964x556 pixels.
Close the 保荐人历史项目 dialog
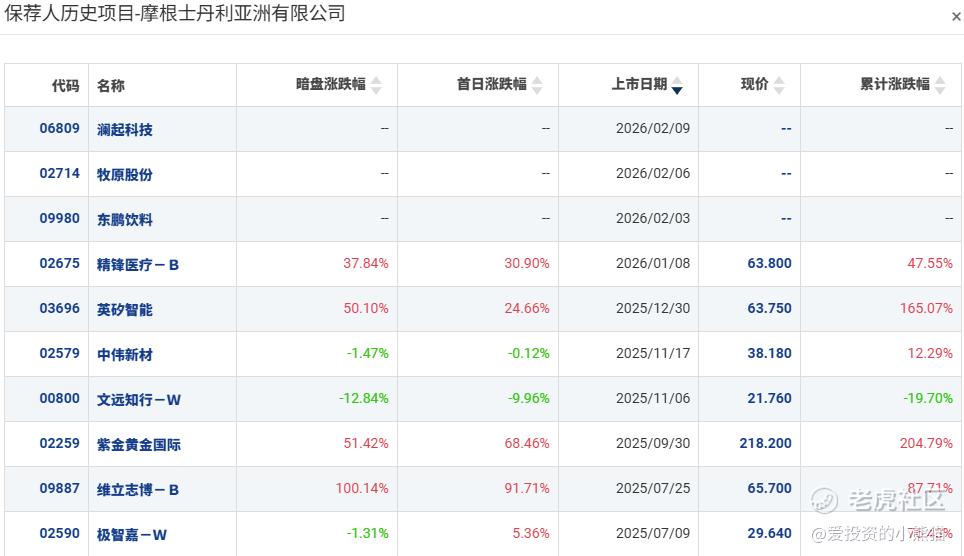(x=956, y=17)
